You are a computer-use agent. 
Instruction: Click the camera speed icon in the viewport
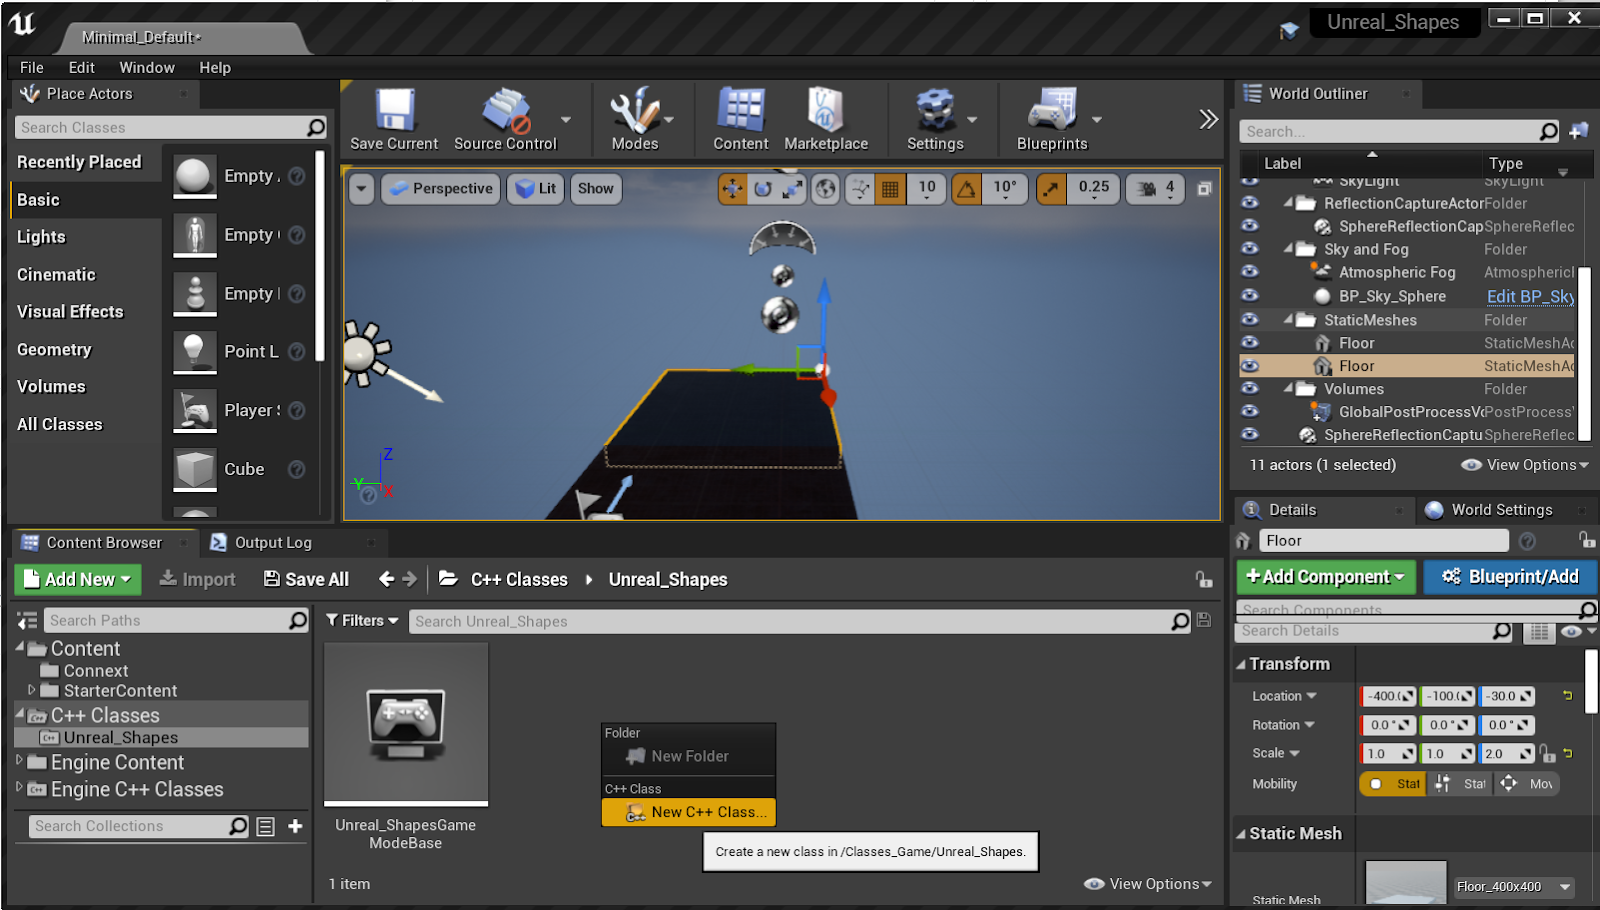[x=1146, y=188]
